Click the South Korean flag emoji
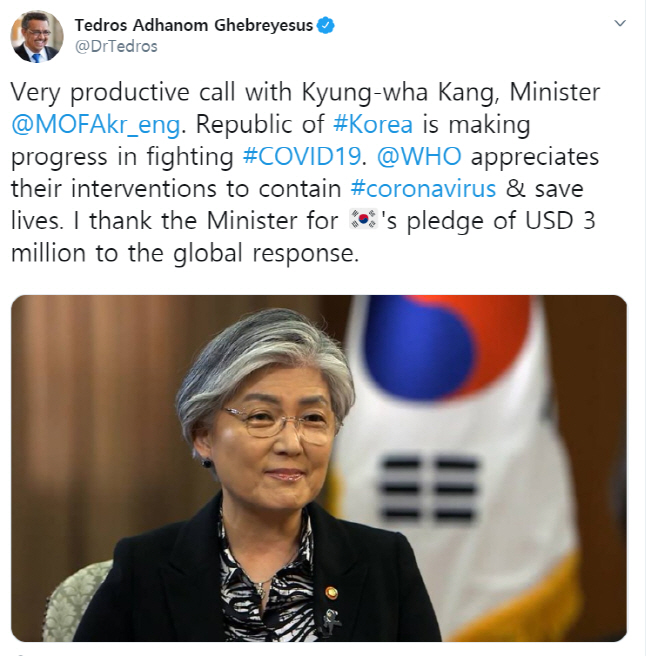 coord(363,220)
